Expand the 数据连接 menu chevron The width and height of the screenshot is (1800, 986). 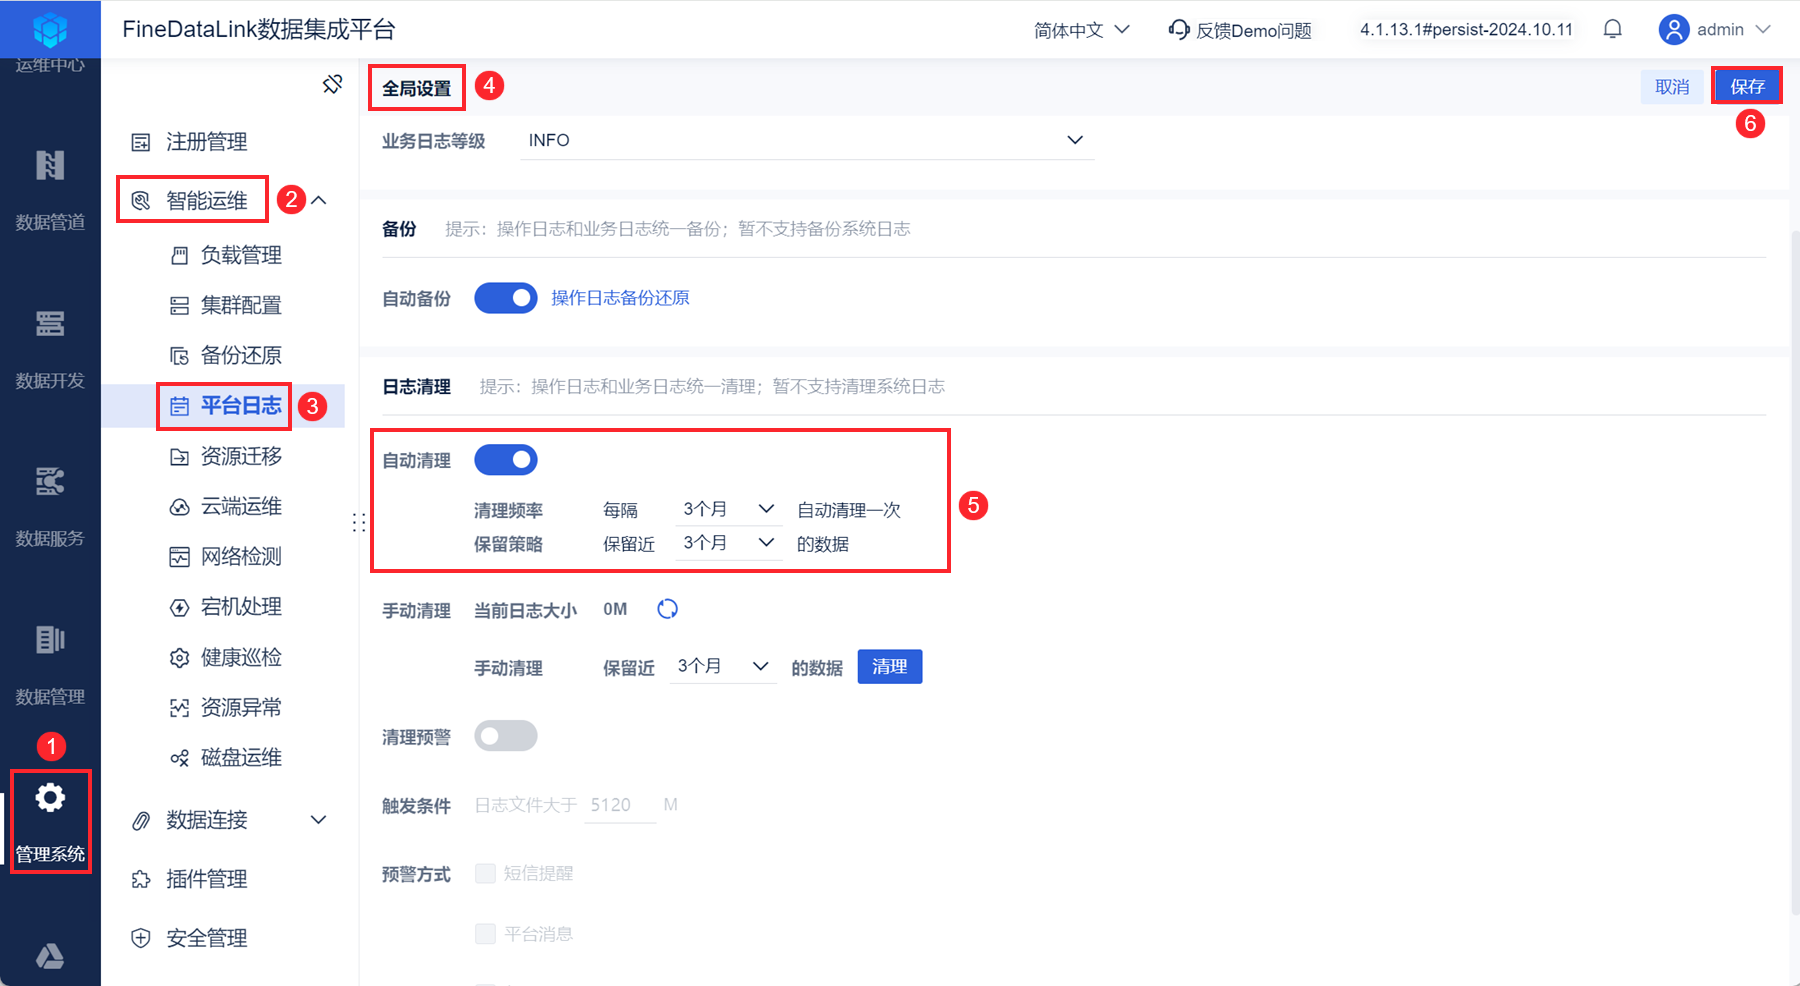pyautogui.click(x=319, y=820)
